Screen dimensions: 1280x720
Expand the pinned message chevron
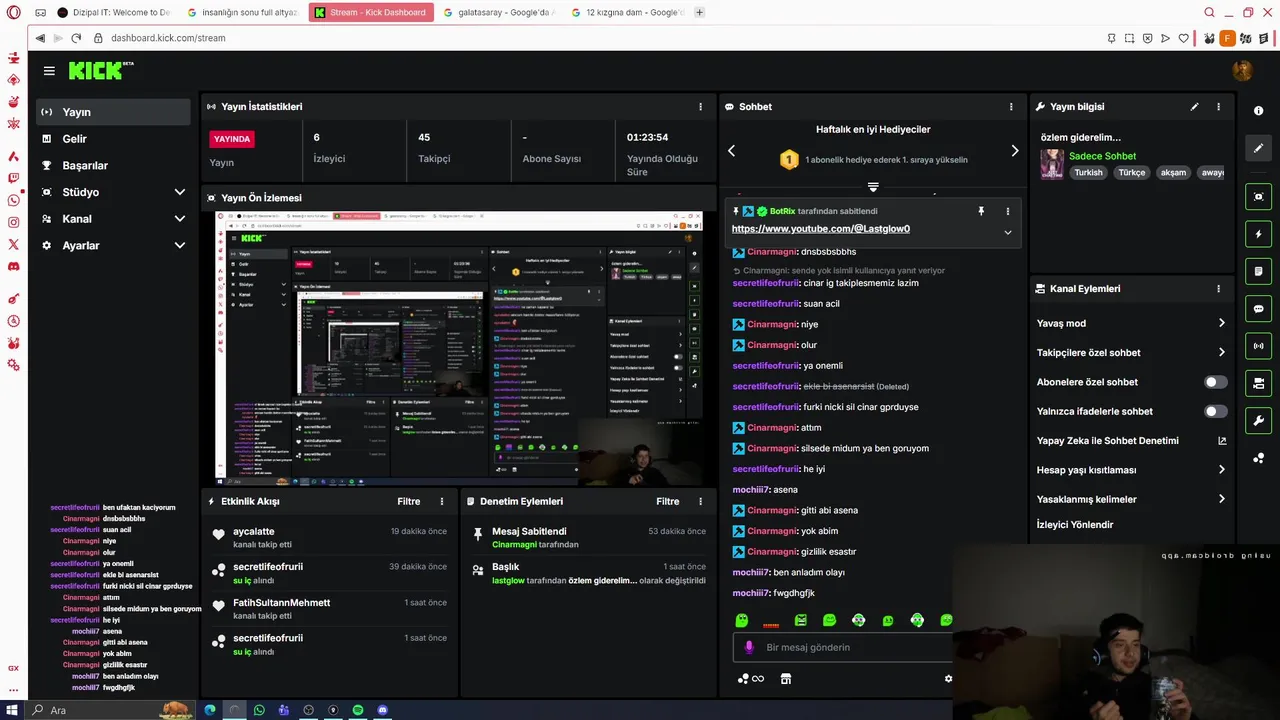(1007, 232)
